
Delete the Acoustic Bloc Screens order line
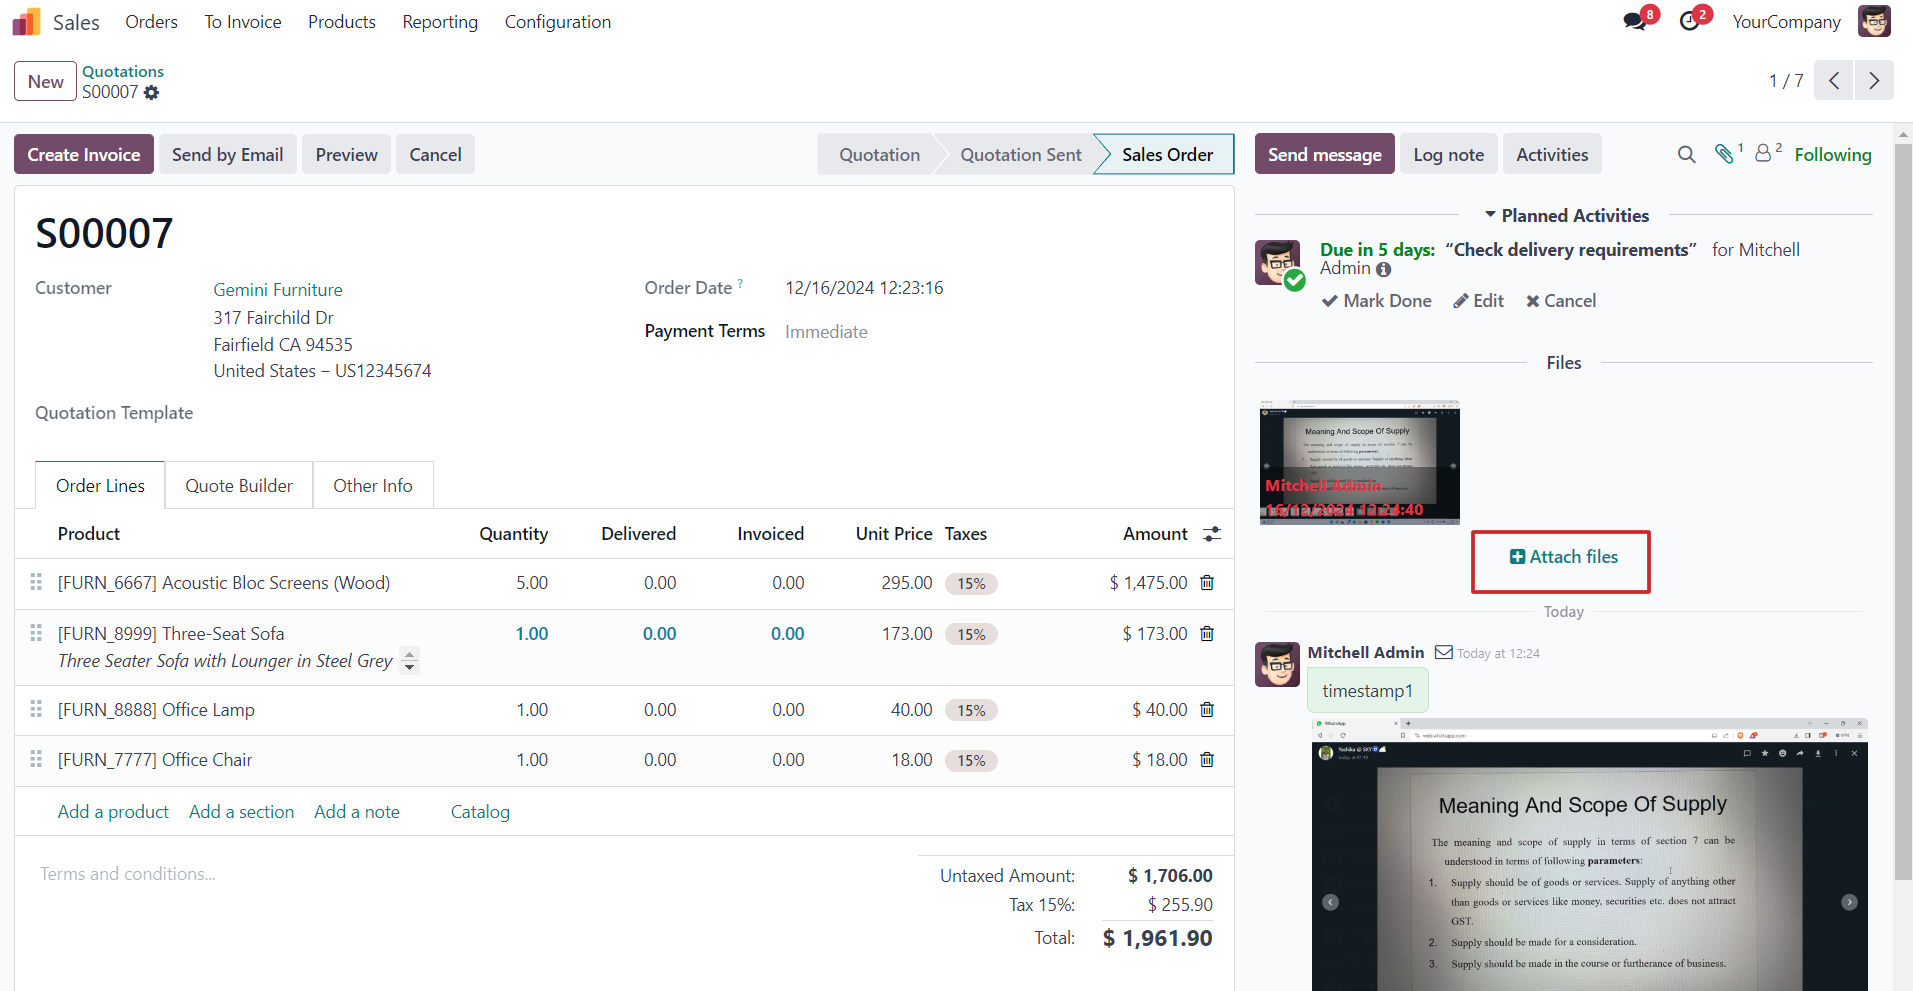click(1207, 583)
